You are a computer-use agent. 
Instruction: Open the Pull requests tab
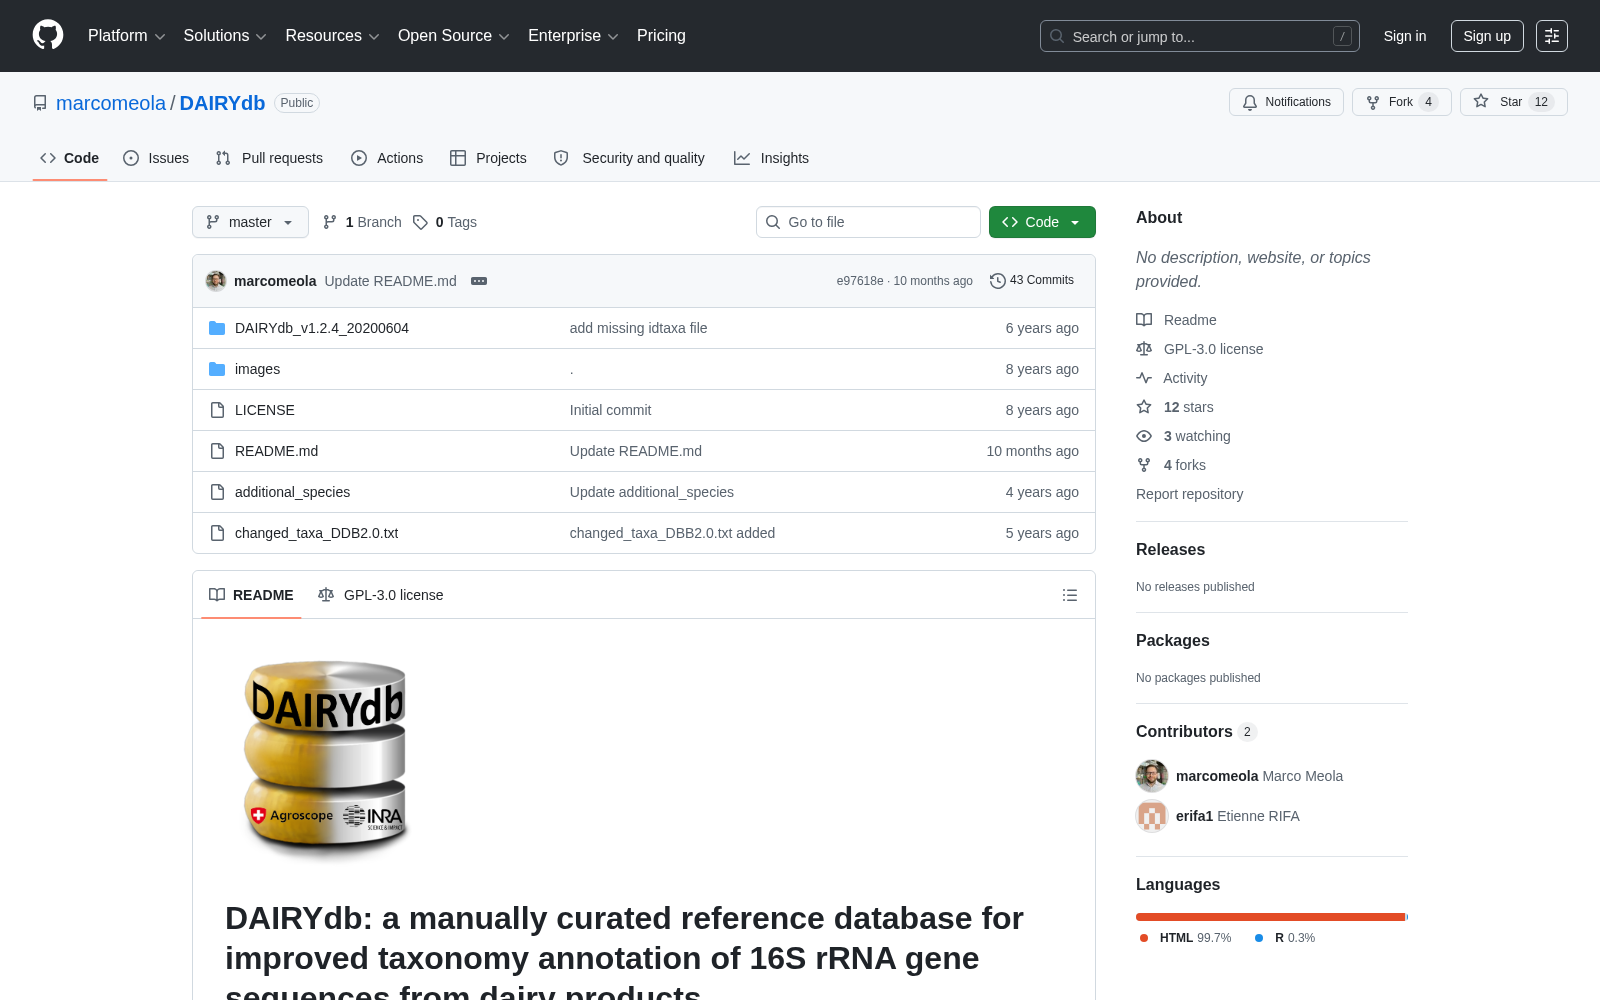(269, 158)
